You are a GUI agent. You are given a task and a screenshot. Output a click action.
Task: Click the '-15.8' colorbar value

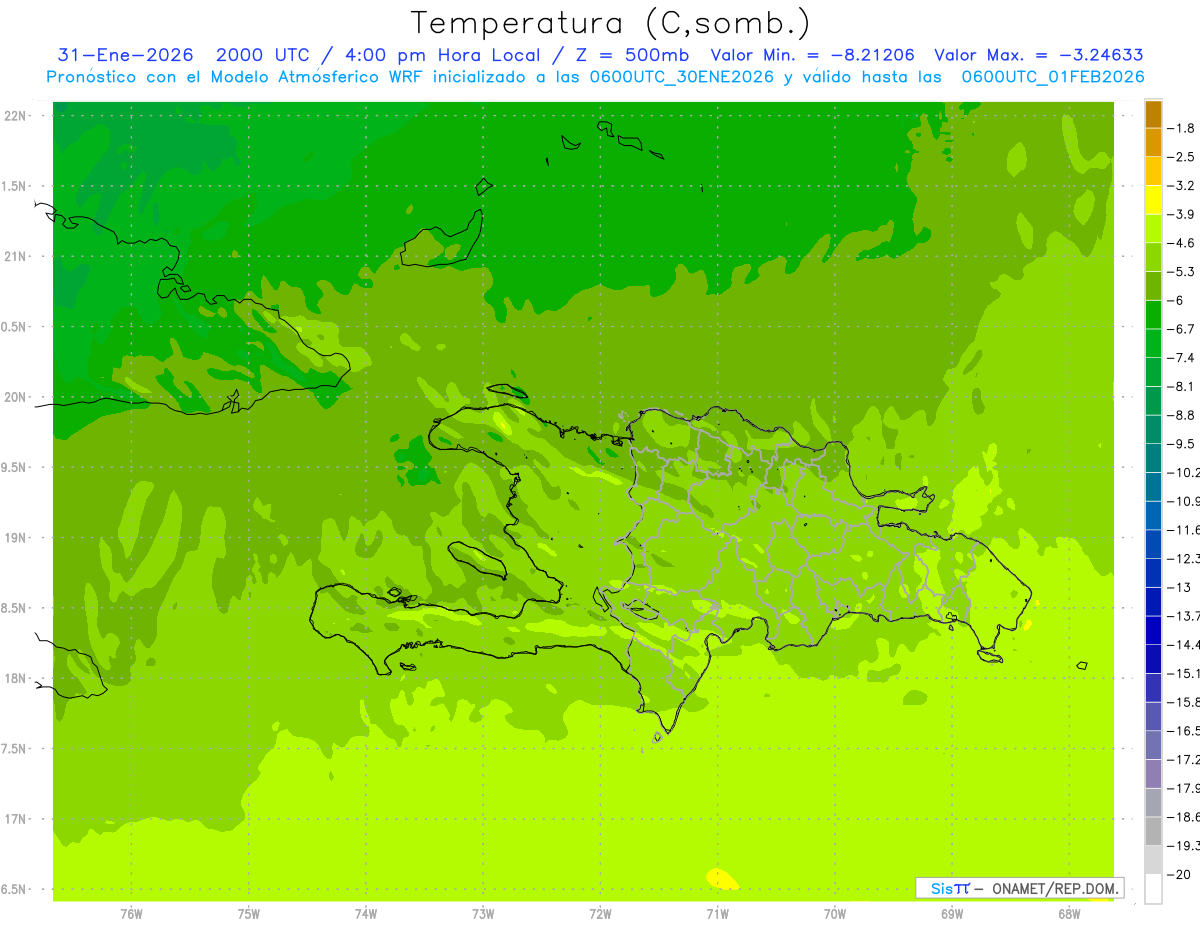pyautogui.click(x=1183, y=702)
